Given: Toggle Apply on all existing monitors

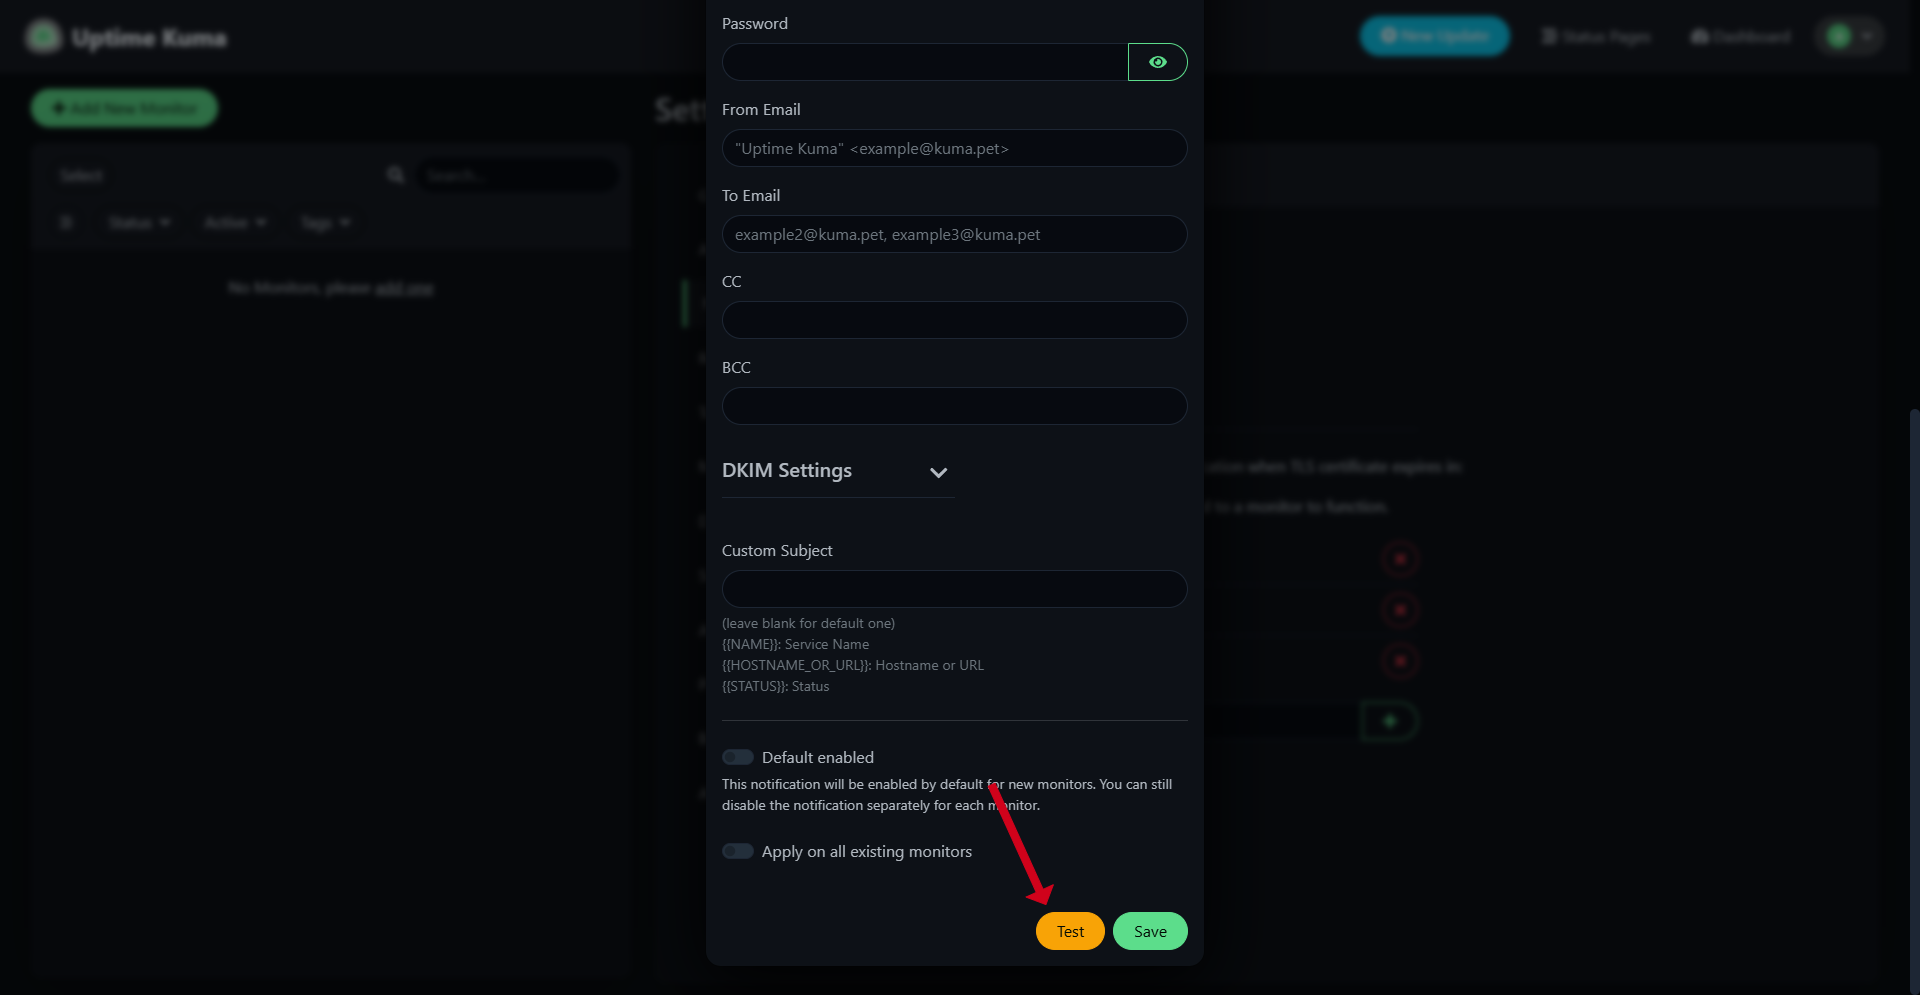Looking at the screenshot, I should [738, 851].
